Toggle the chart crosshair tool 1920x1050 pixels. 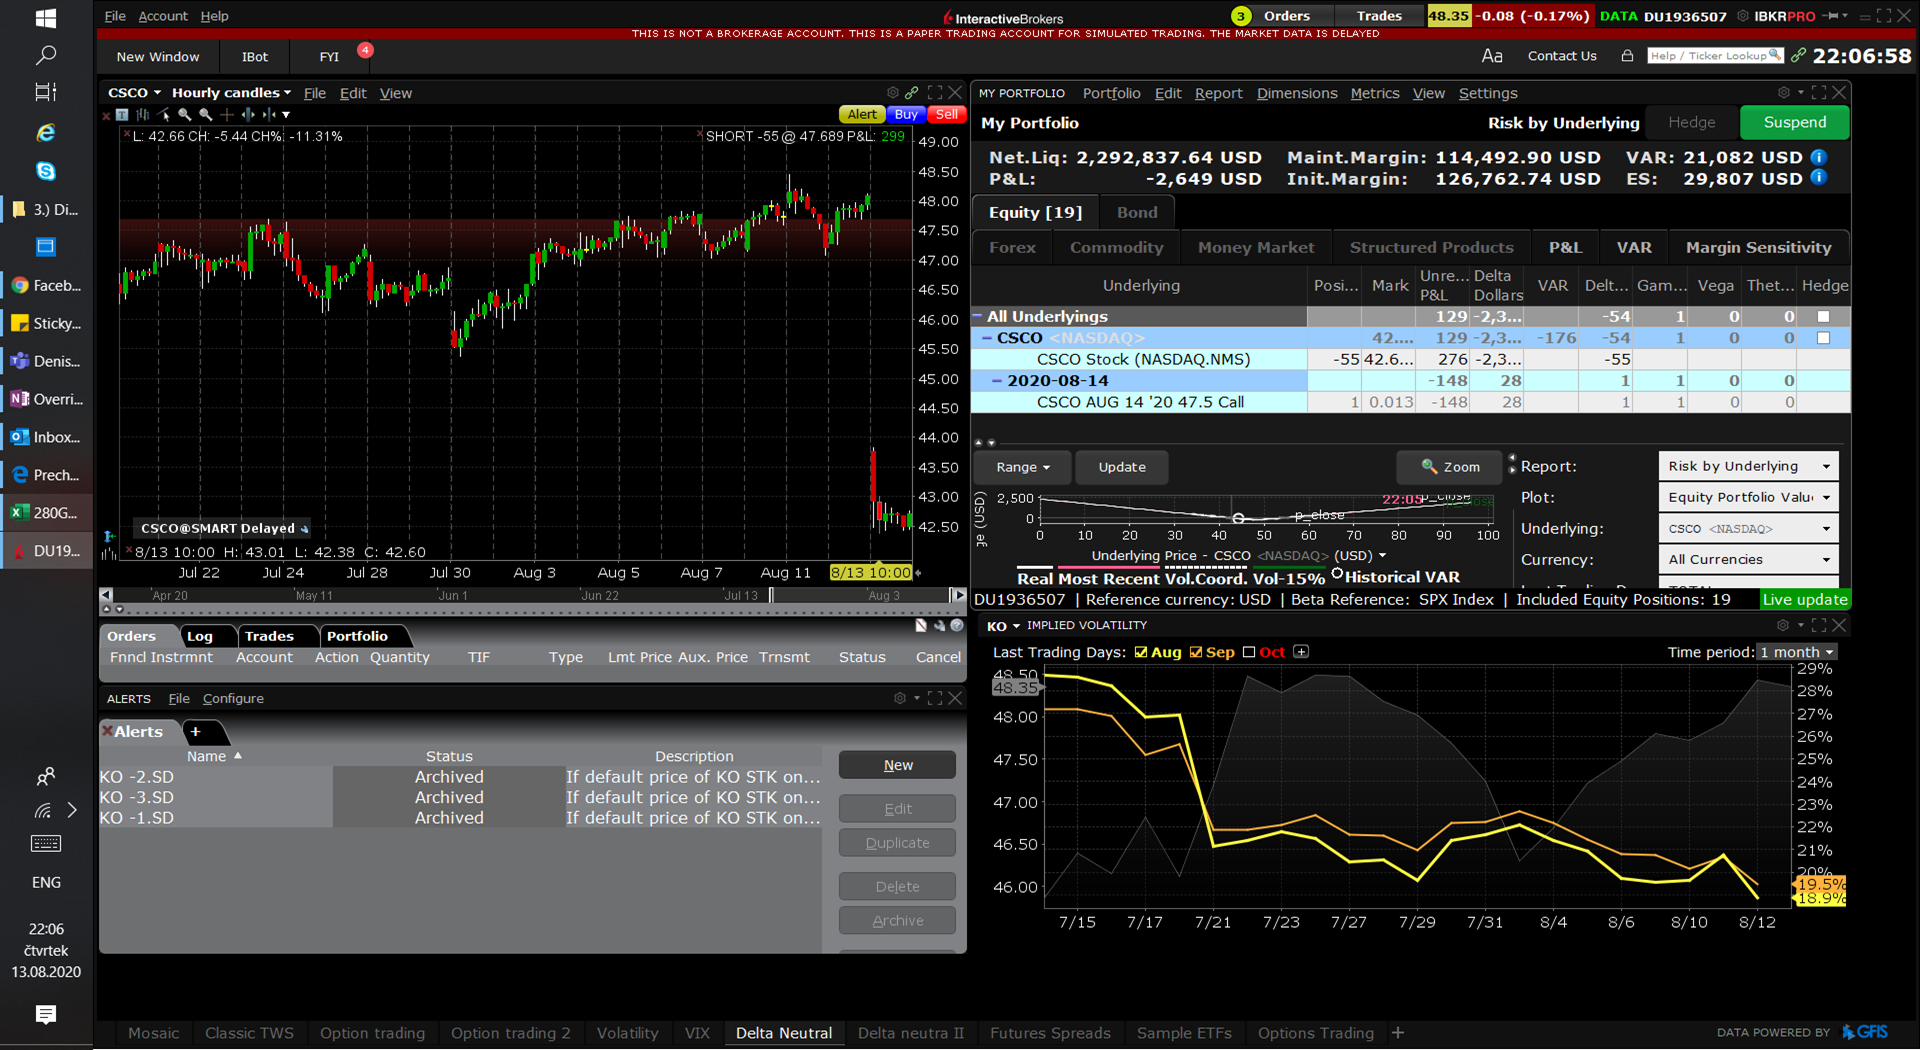pos(227,115)
